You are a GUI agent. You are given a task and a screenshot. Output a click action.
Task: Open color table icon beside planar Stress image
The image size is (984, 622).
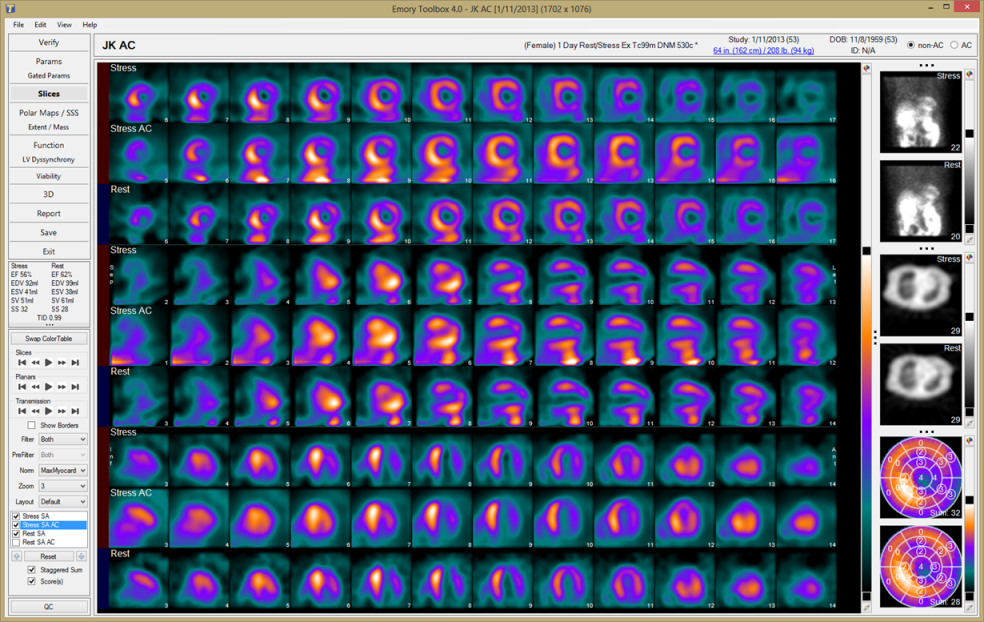(969, 75)
